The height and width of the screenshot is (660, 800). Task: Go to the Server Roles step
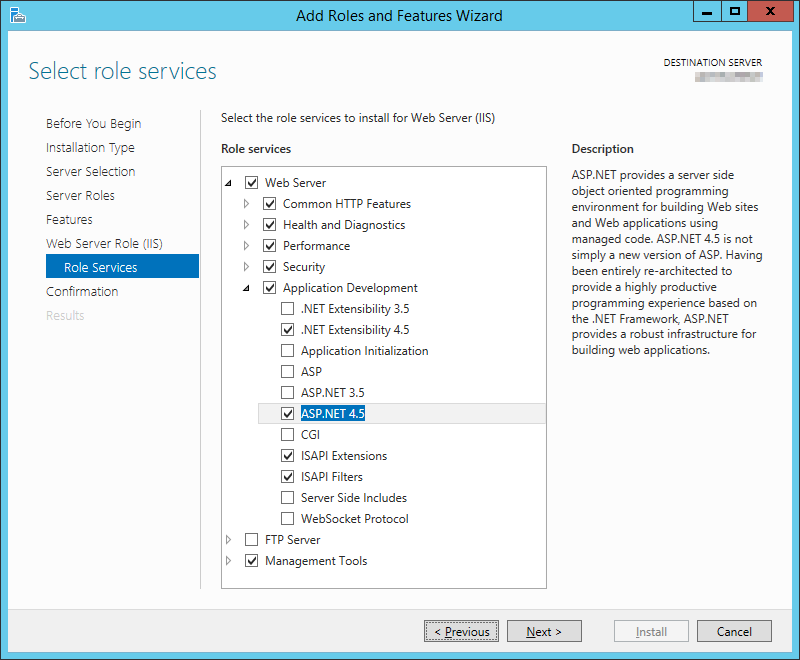tap(80, 196)
